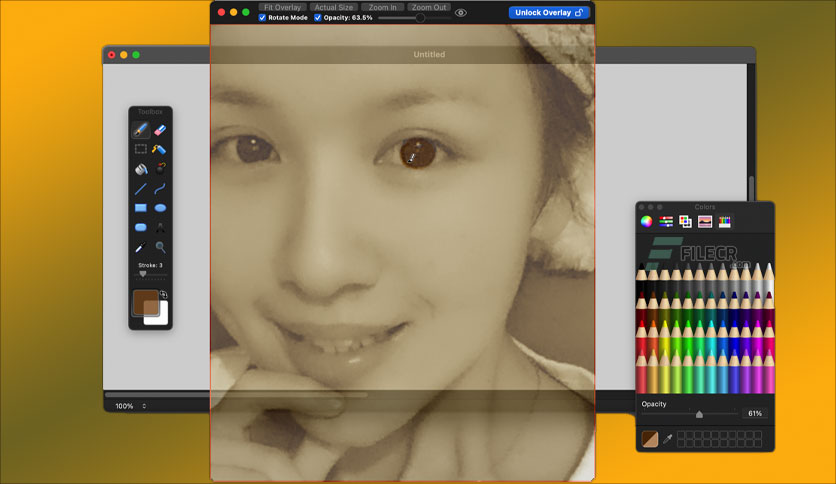Select the Bomb tool
Image resolution: width=836 pixels, height=484 pixels.
click(x=160, y=168)
